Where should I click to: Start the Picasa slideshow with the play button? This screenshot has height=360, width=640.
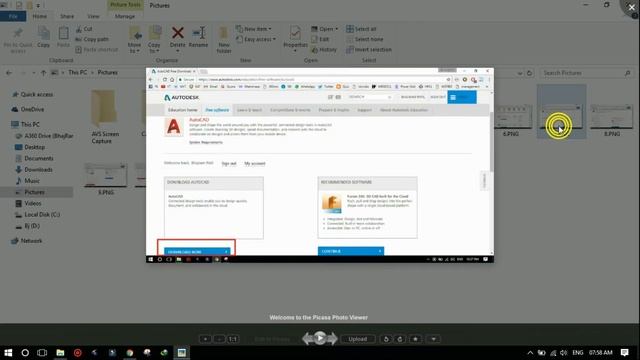[x=320, y=338]
